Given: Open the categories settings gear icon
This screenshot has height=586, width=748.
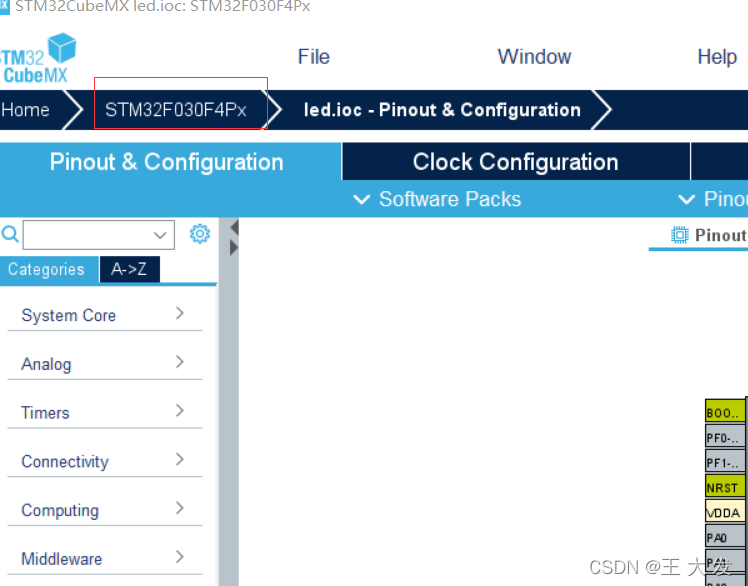Looking at the screenshot, I should (x=199, y=234).
